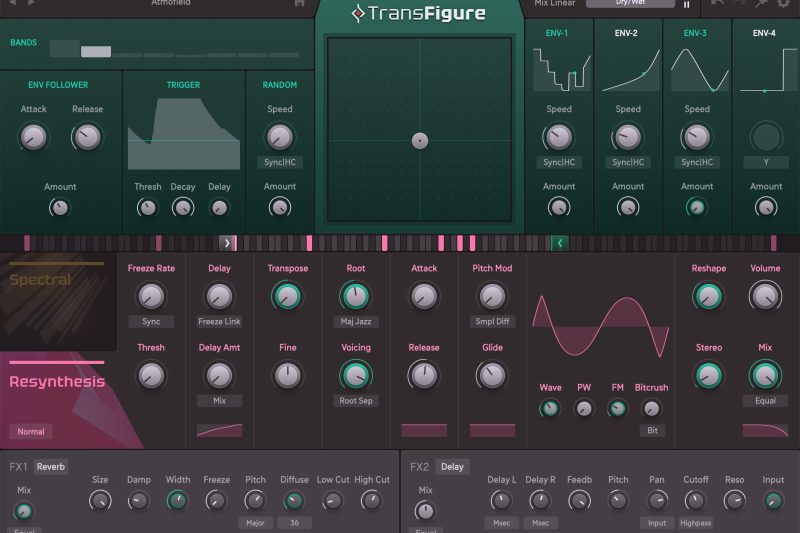Click the Reshape knob
This screenshot has width=800, height=533.
[709, 296]
